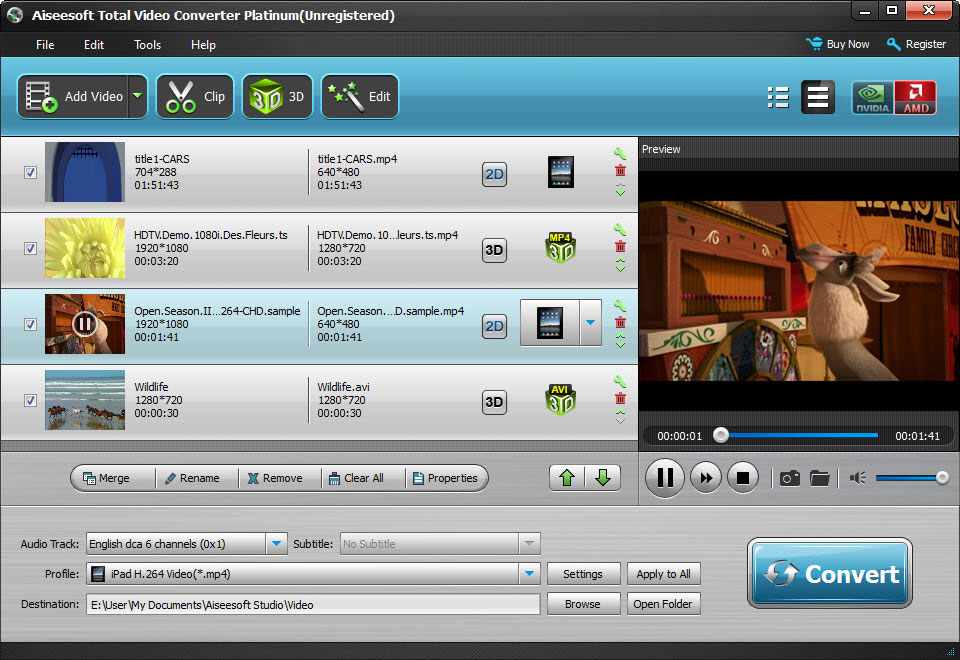Open the 3D settings tool
960x660 pixels.
[x=277, y=97]
